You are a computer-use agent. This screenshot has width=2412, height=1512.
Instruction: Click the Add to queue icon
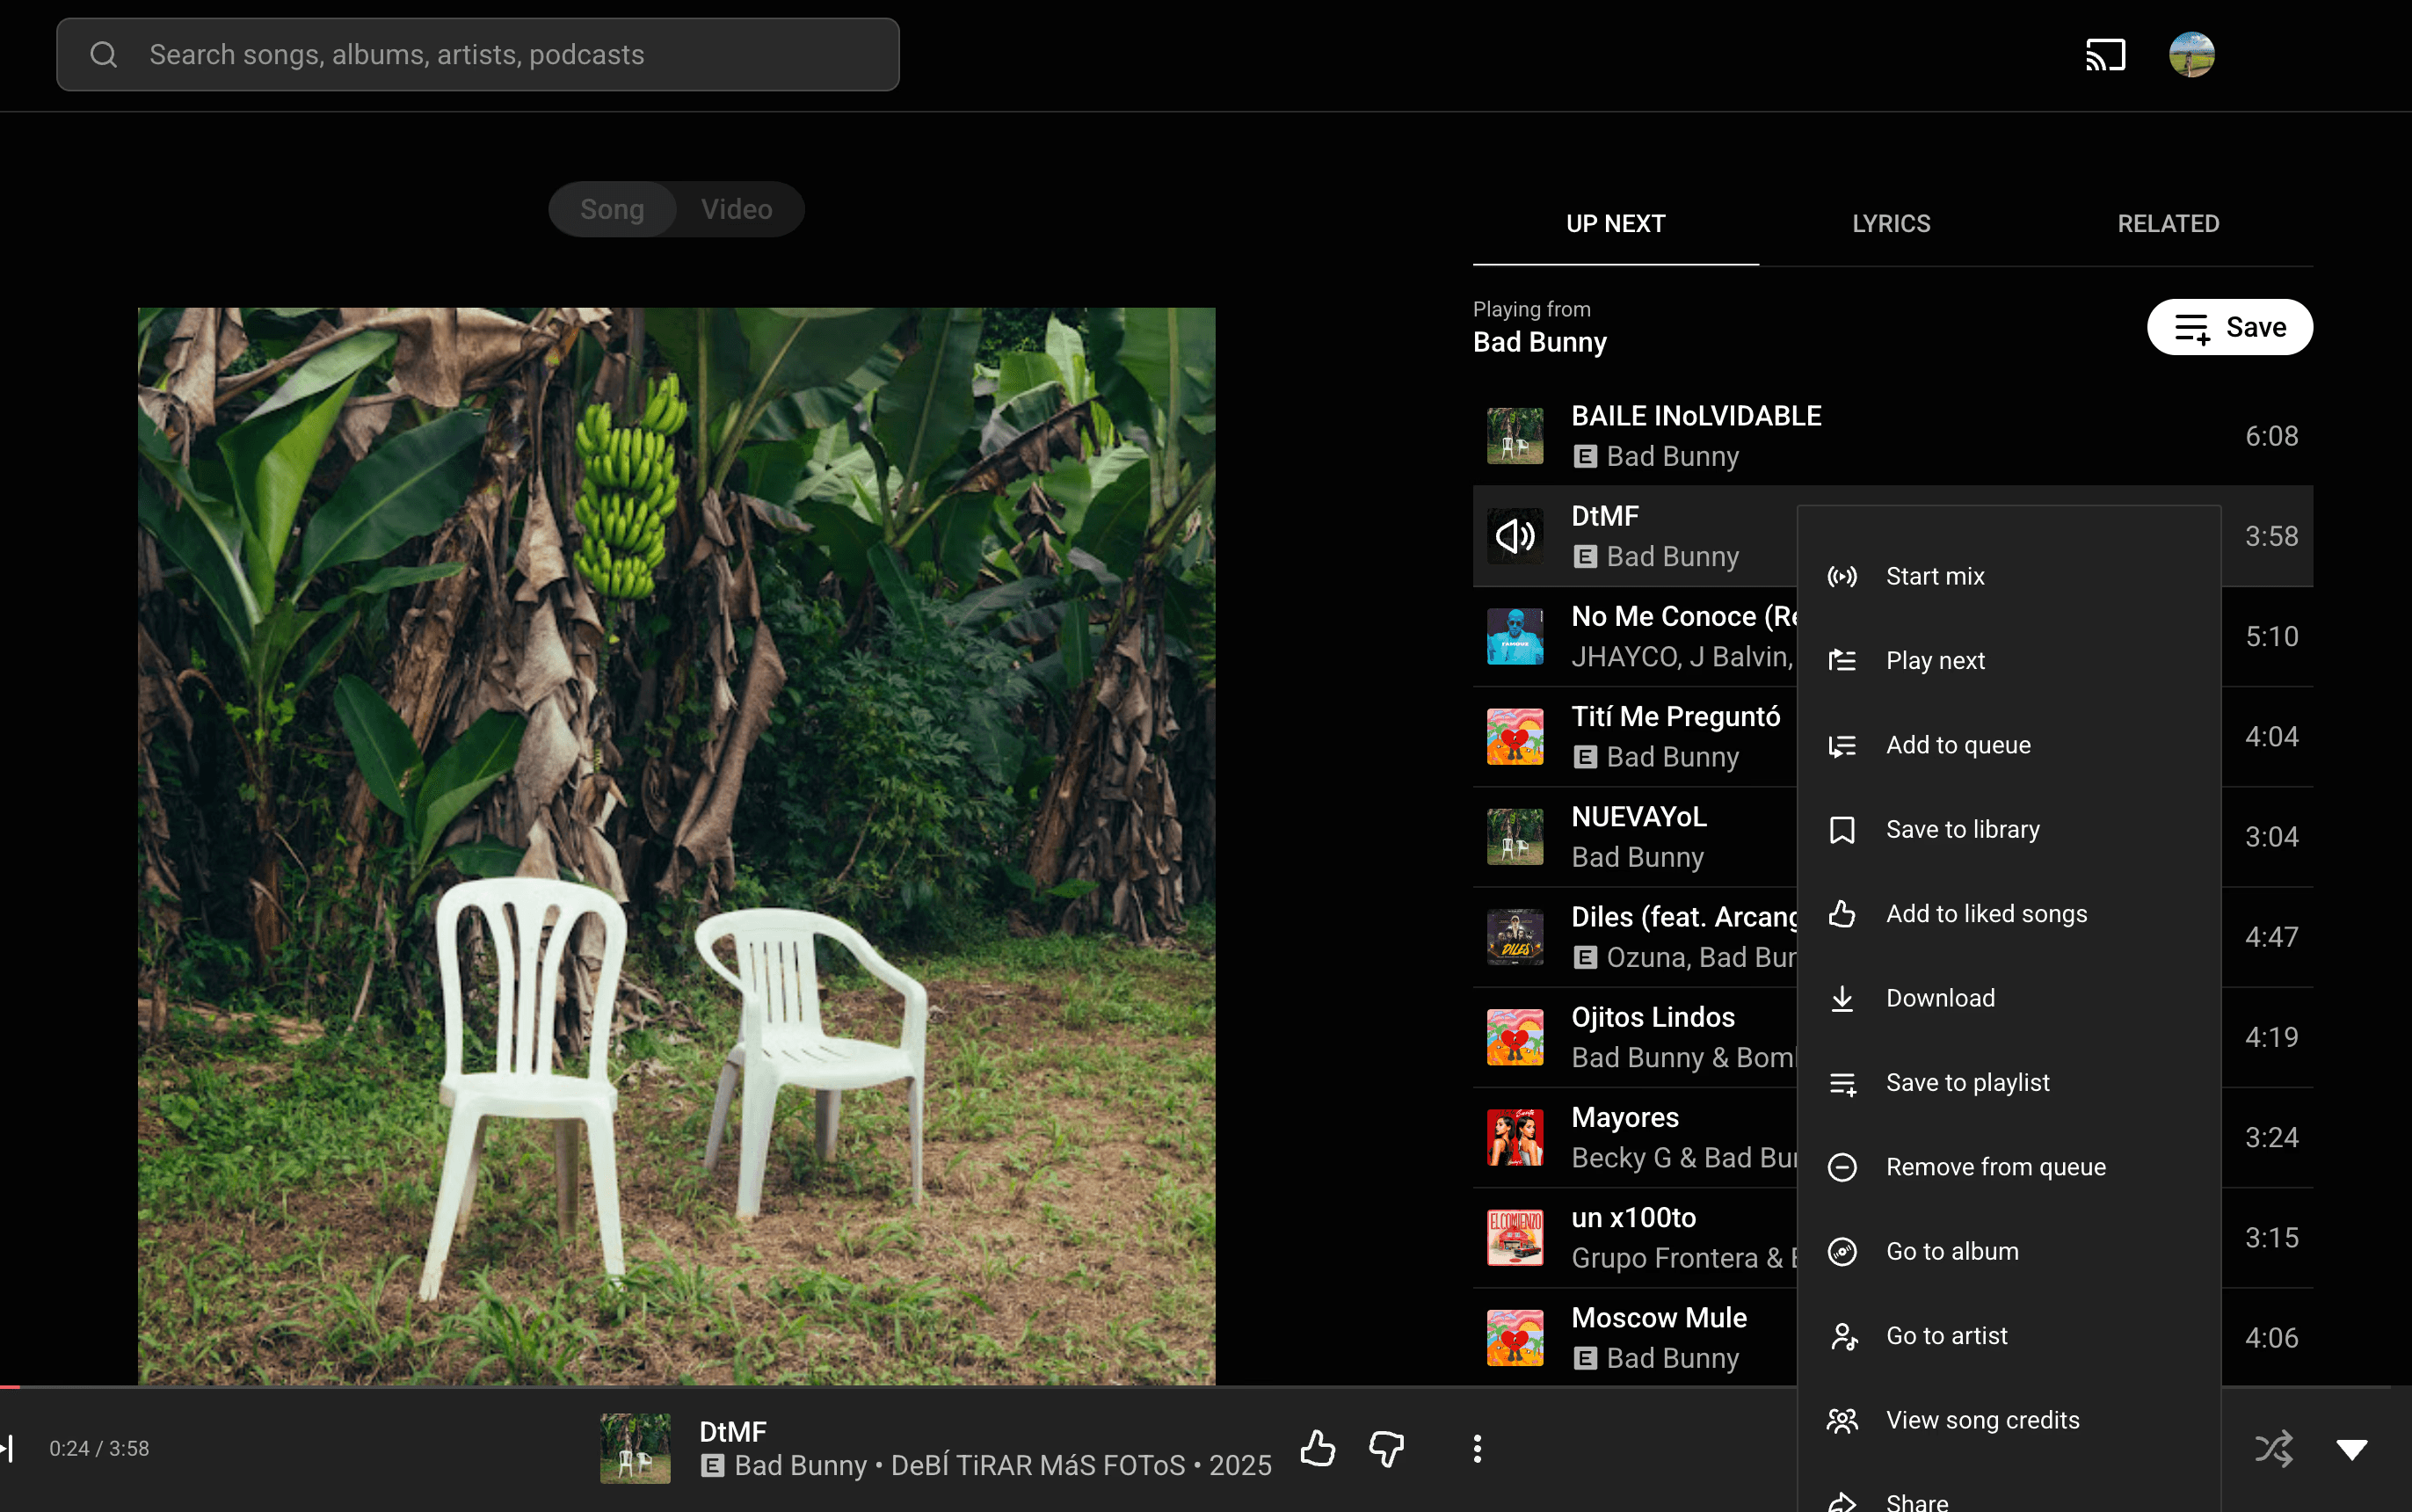point(1842,745)
